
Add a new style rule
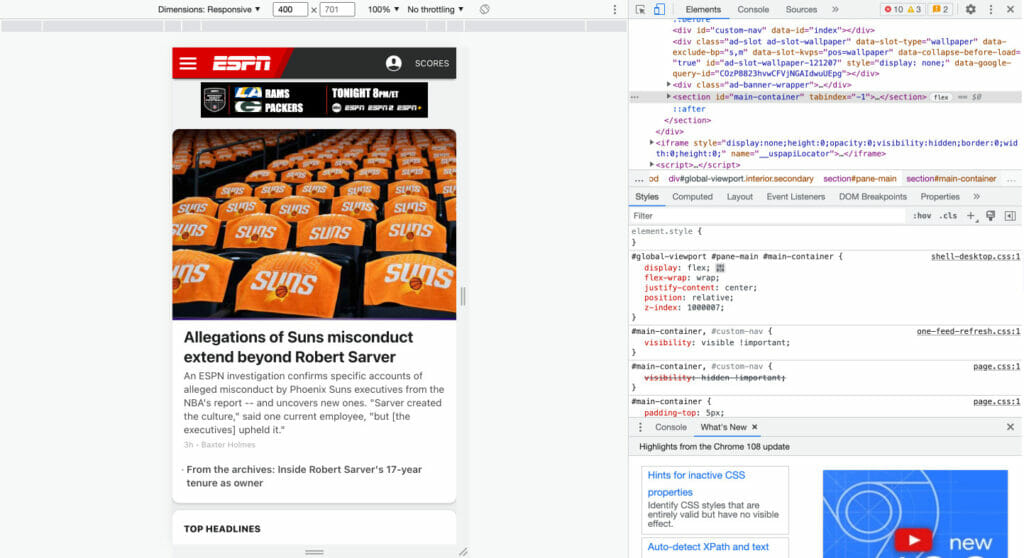[971, 216]
